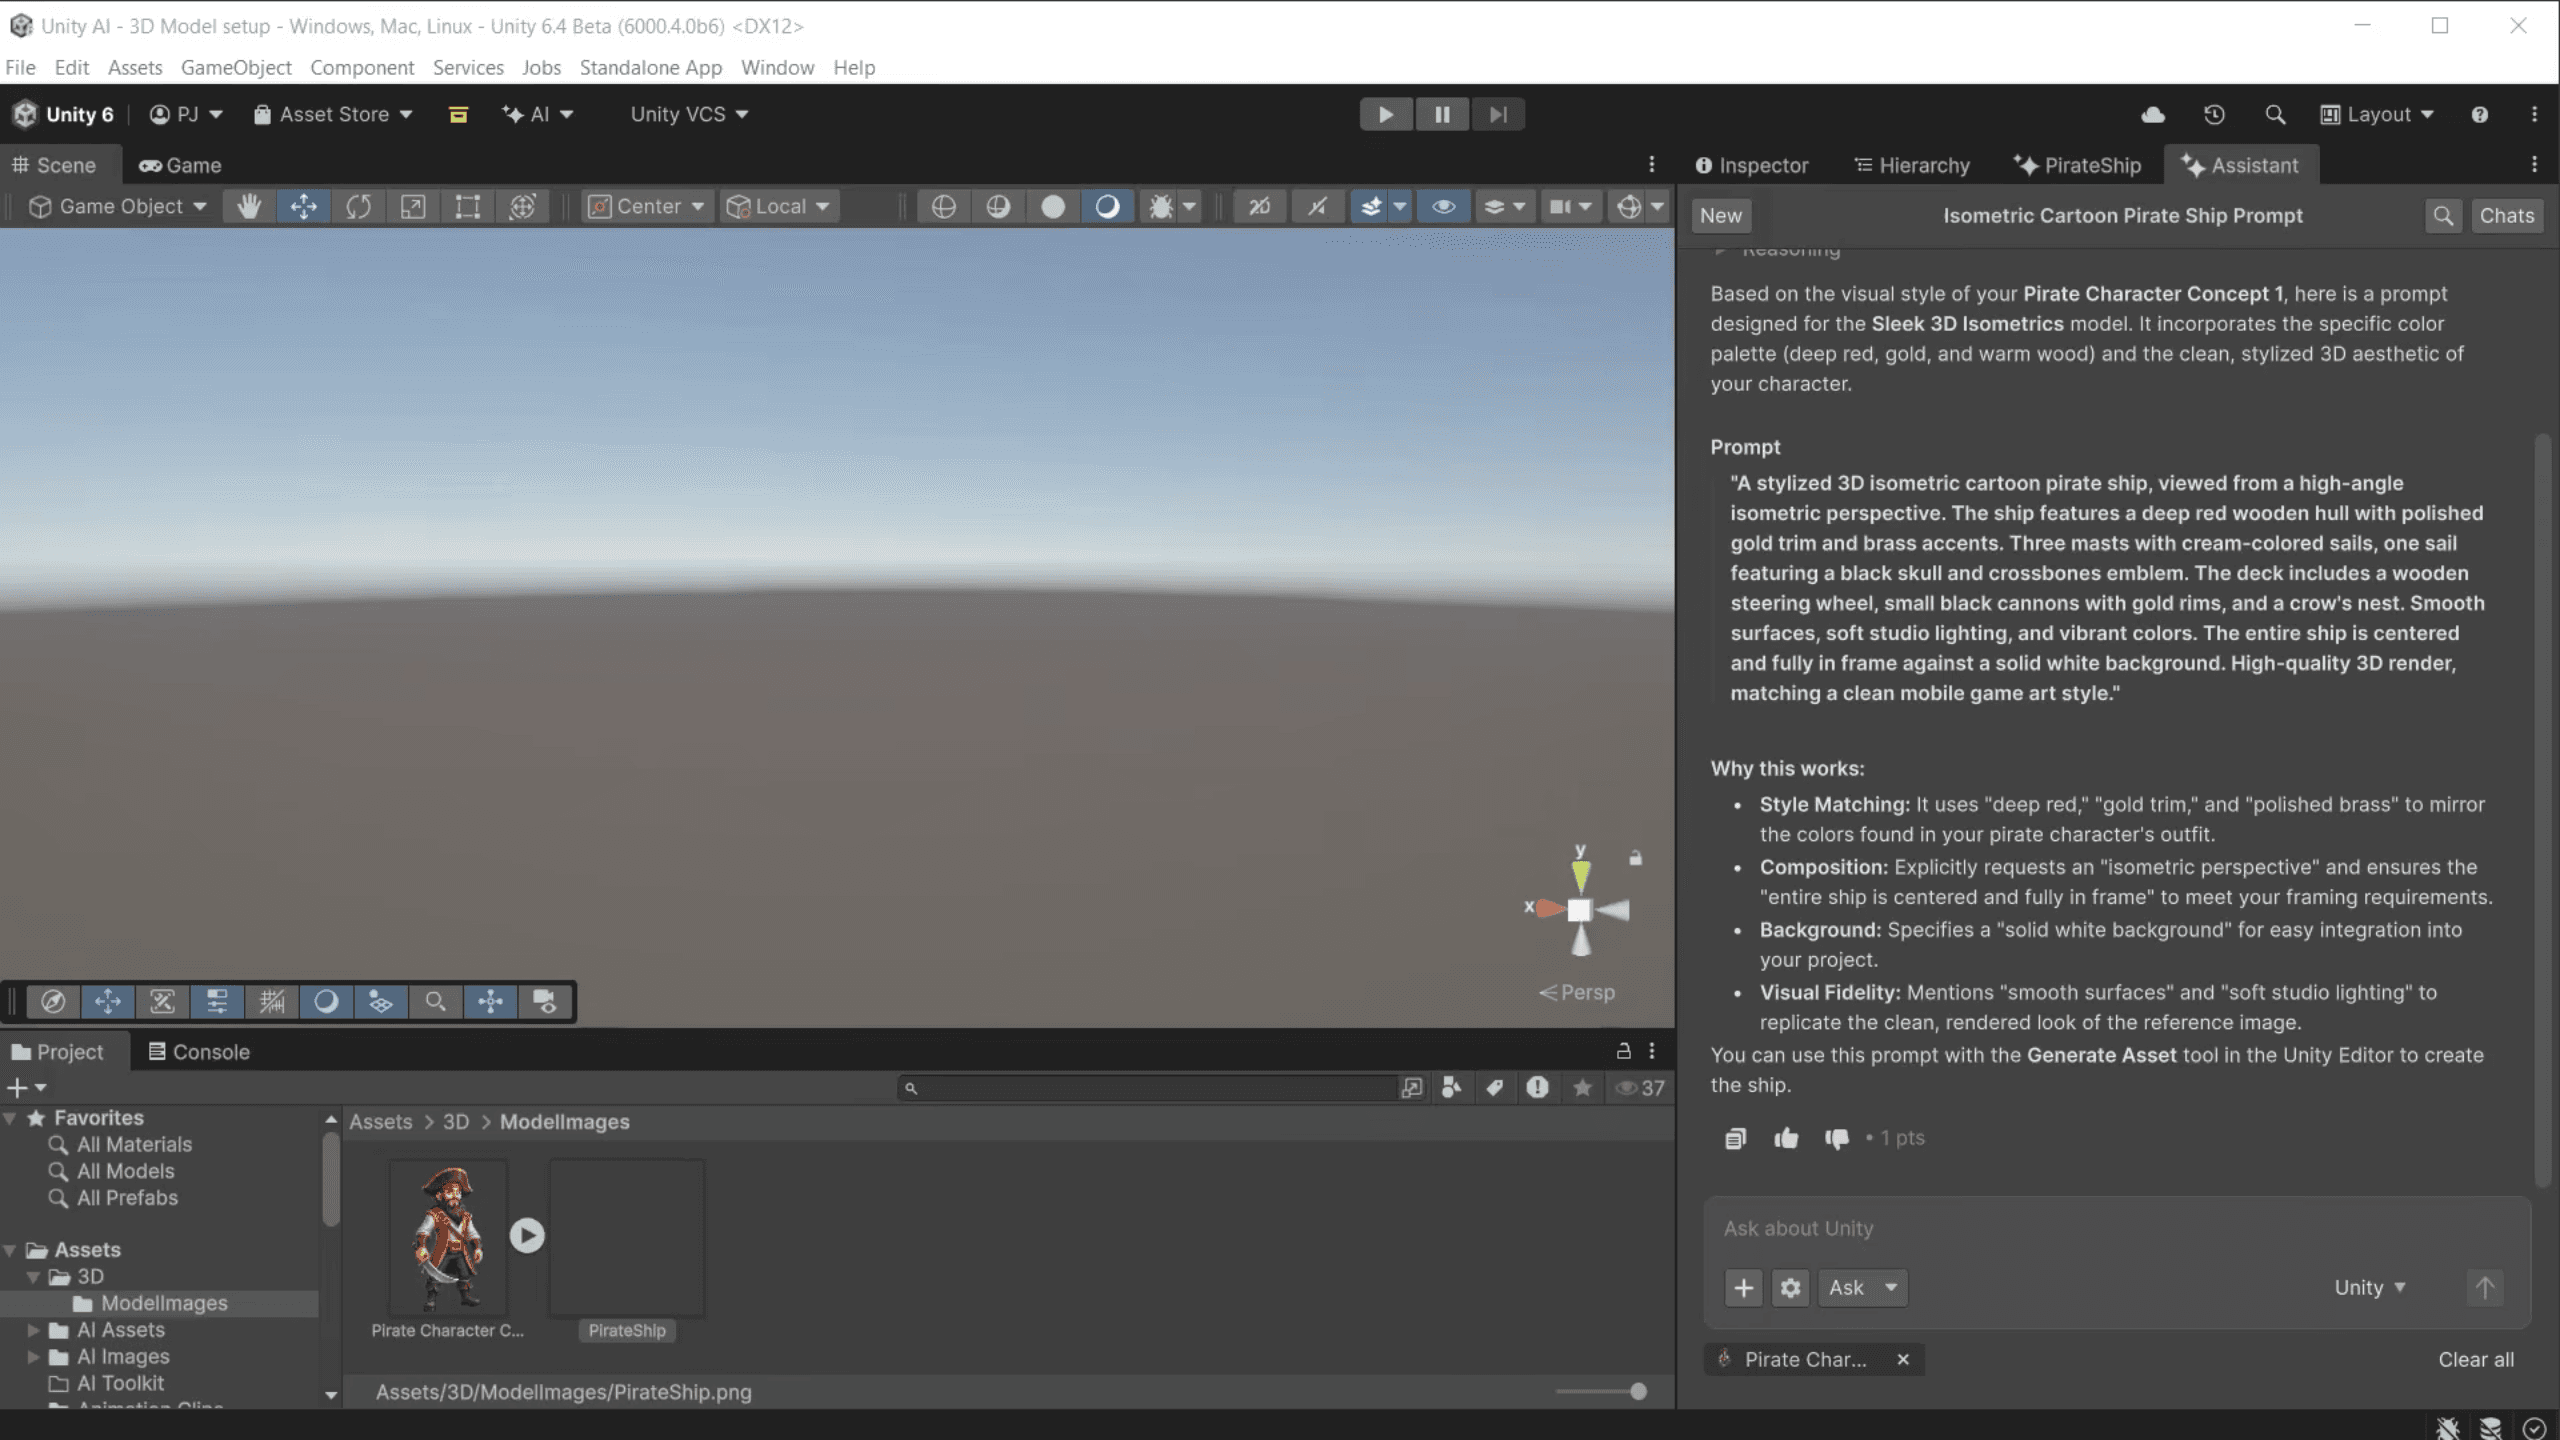Open the global search magnifier icon
The image size is (2560, 1440).
pos(2275,115)
